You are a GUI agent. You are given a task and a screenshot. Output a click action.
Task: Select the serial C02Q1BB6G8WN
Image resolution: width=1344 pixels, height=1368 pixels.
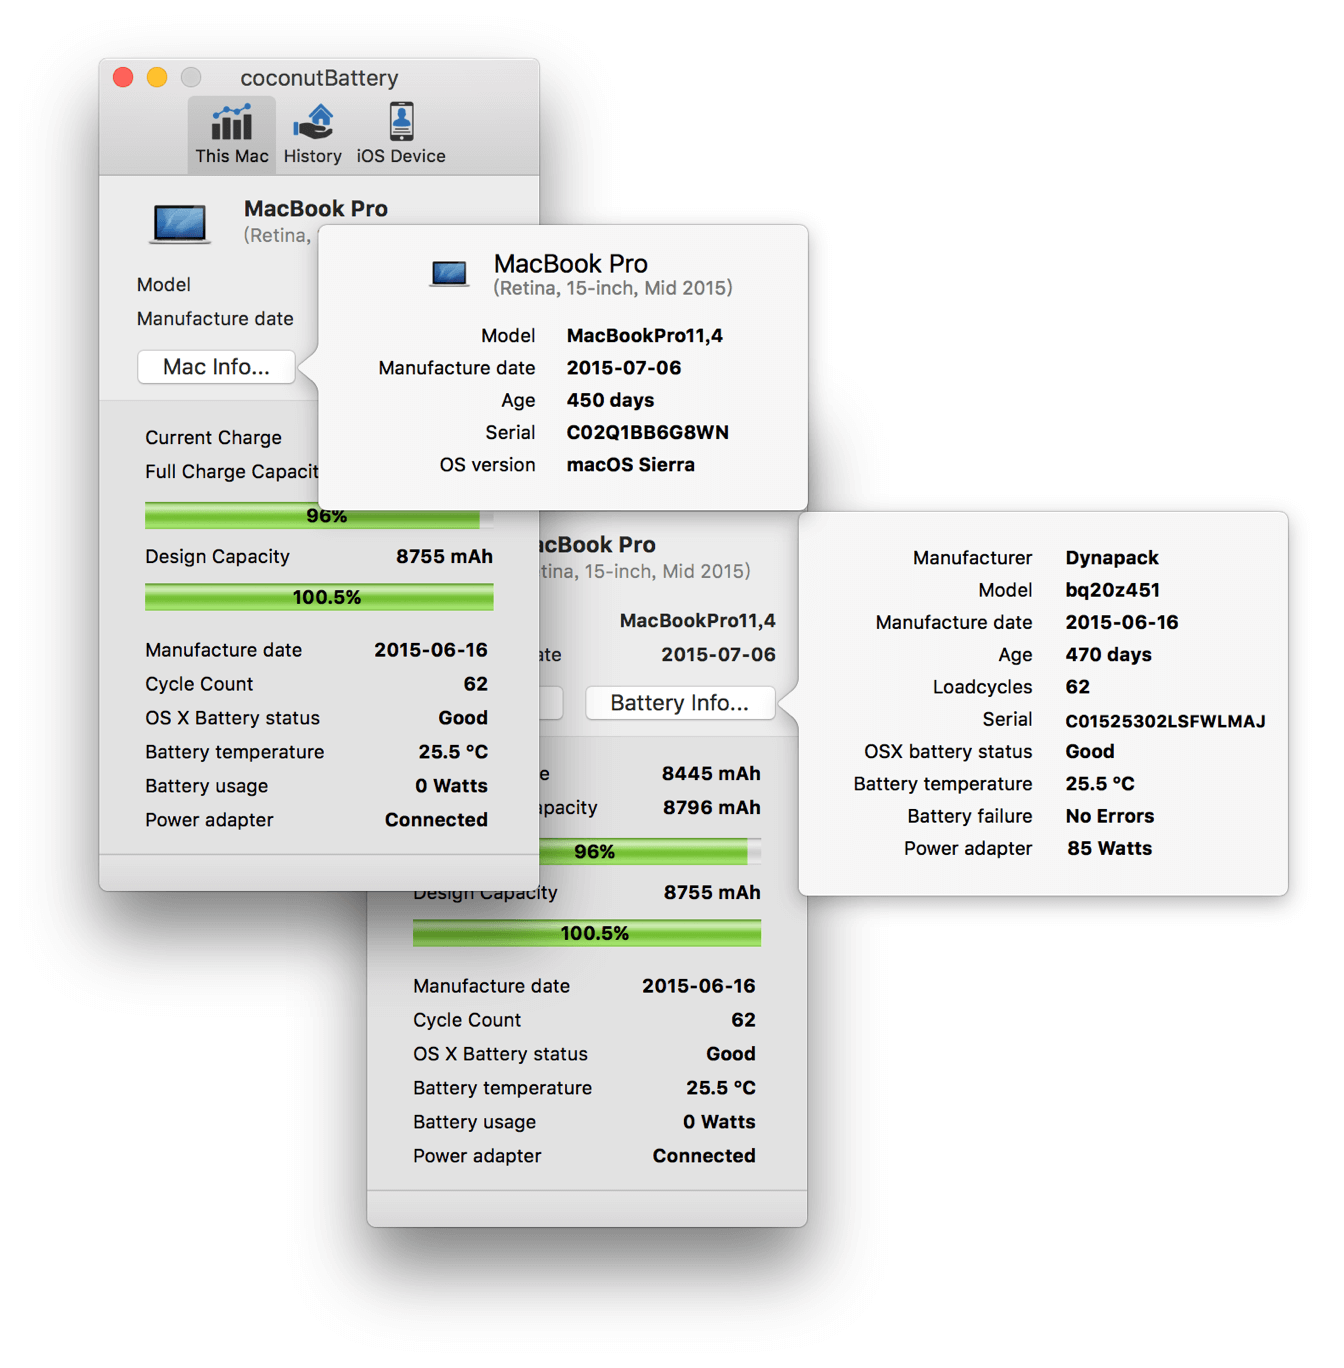click(647, 432)
